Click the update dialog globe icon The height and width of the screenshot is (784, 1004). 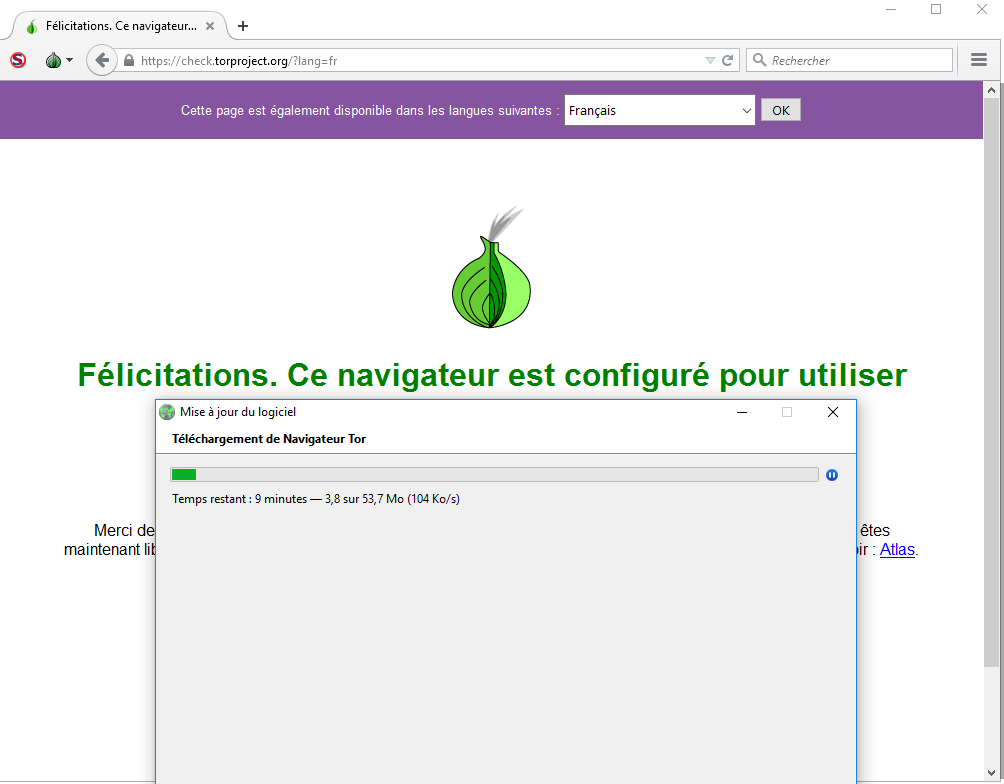point(167,412)
